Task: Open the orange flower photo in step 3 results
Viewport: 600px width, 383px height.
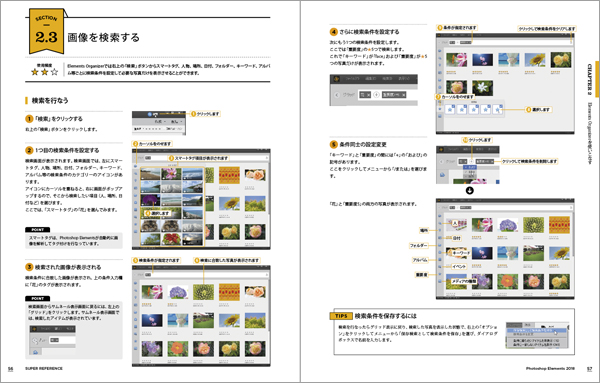Action: [178, 348]
